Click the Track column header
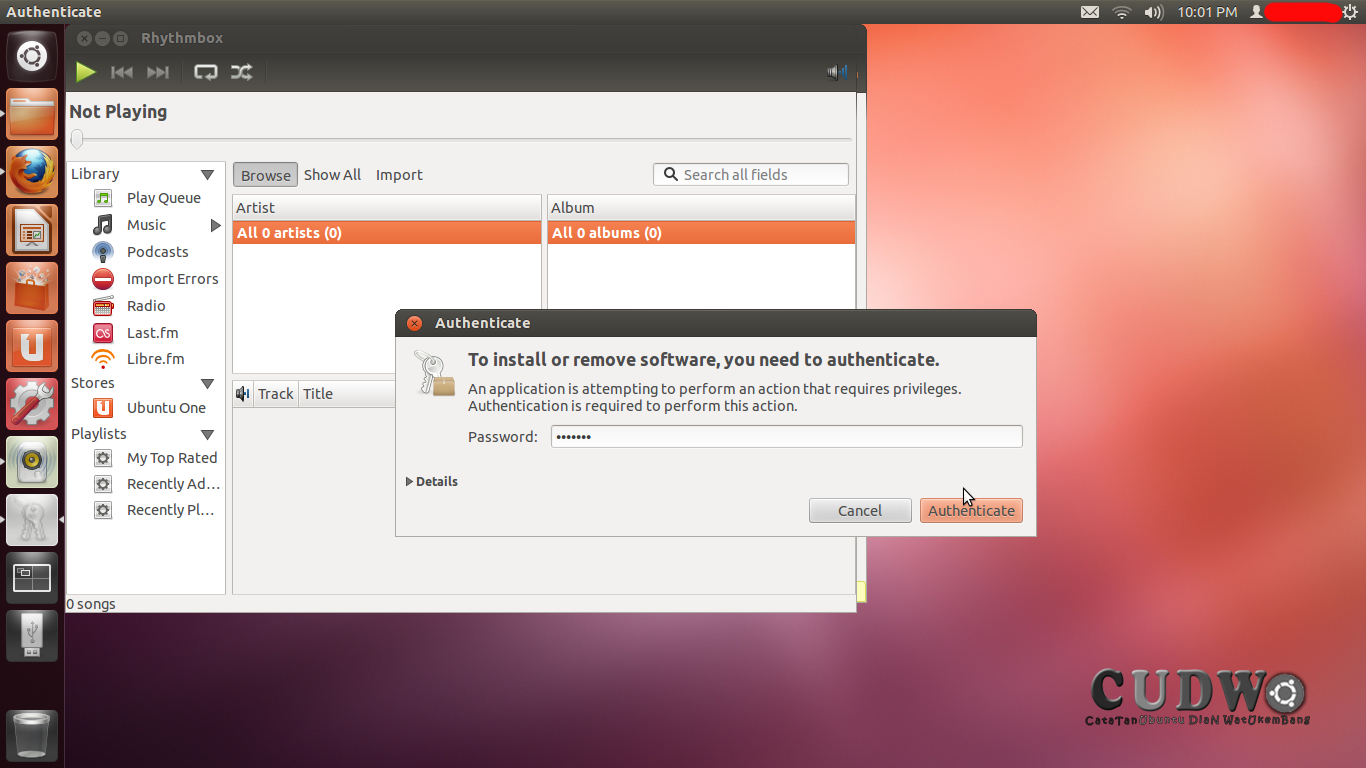The width and height of the screenshot is (1366, 768). coord(276,394)
